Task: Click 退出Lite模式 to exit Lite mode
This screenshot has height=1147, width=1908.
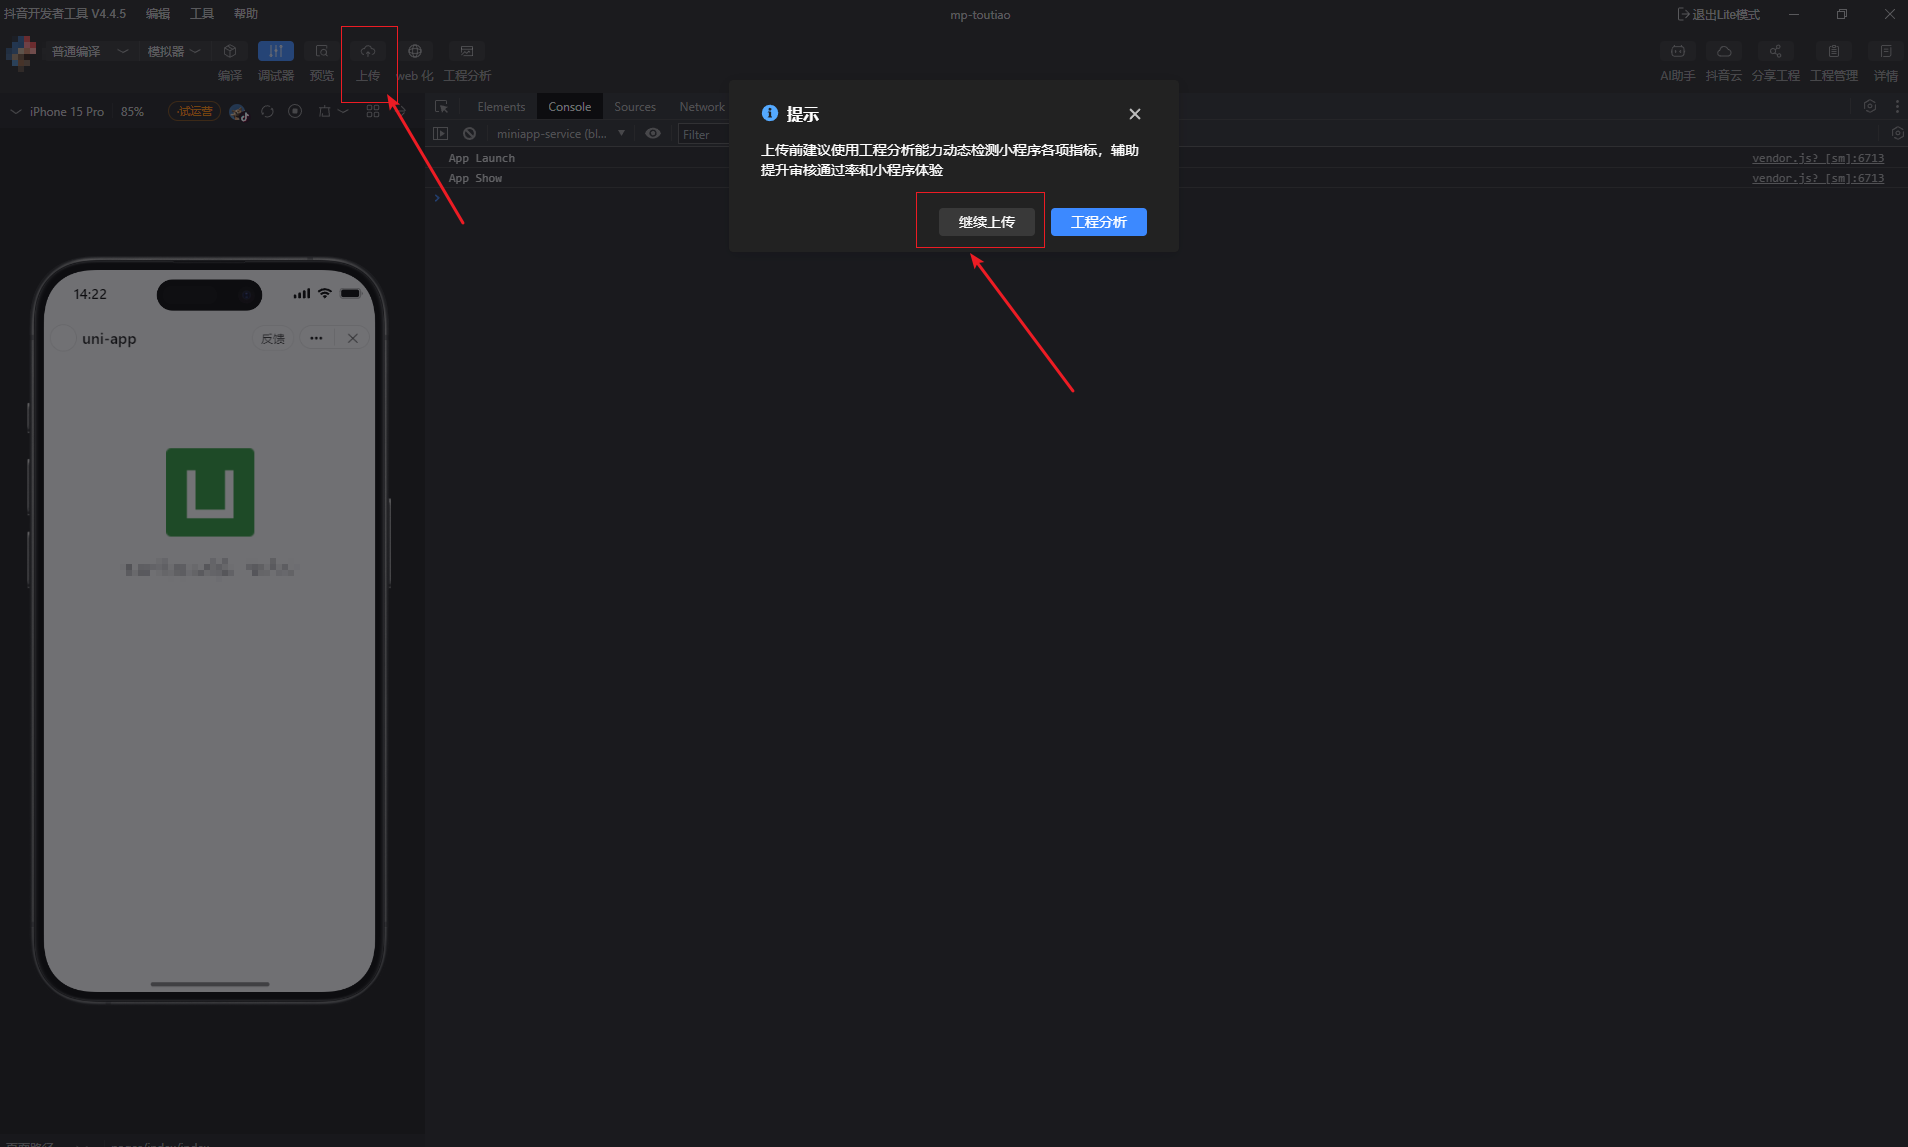Action: point(1720,14)
